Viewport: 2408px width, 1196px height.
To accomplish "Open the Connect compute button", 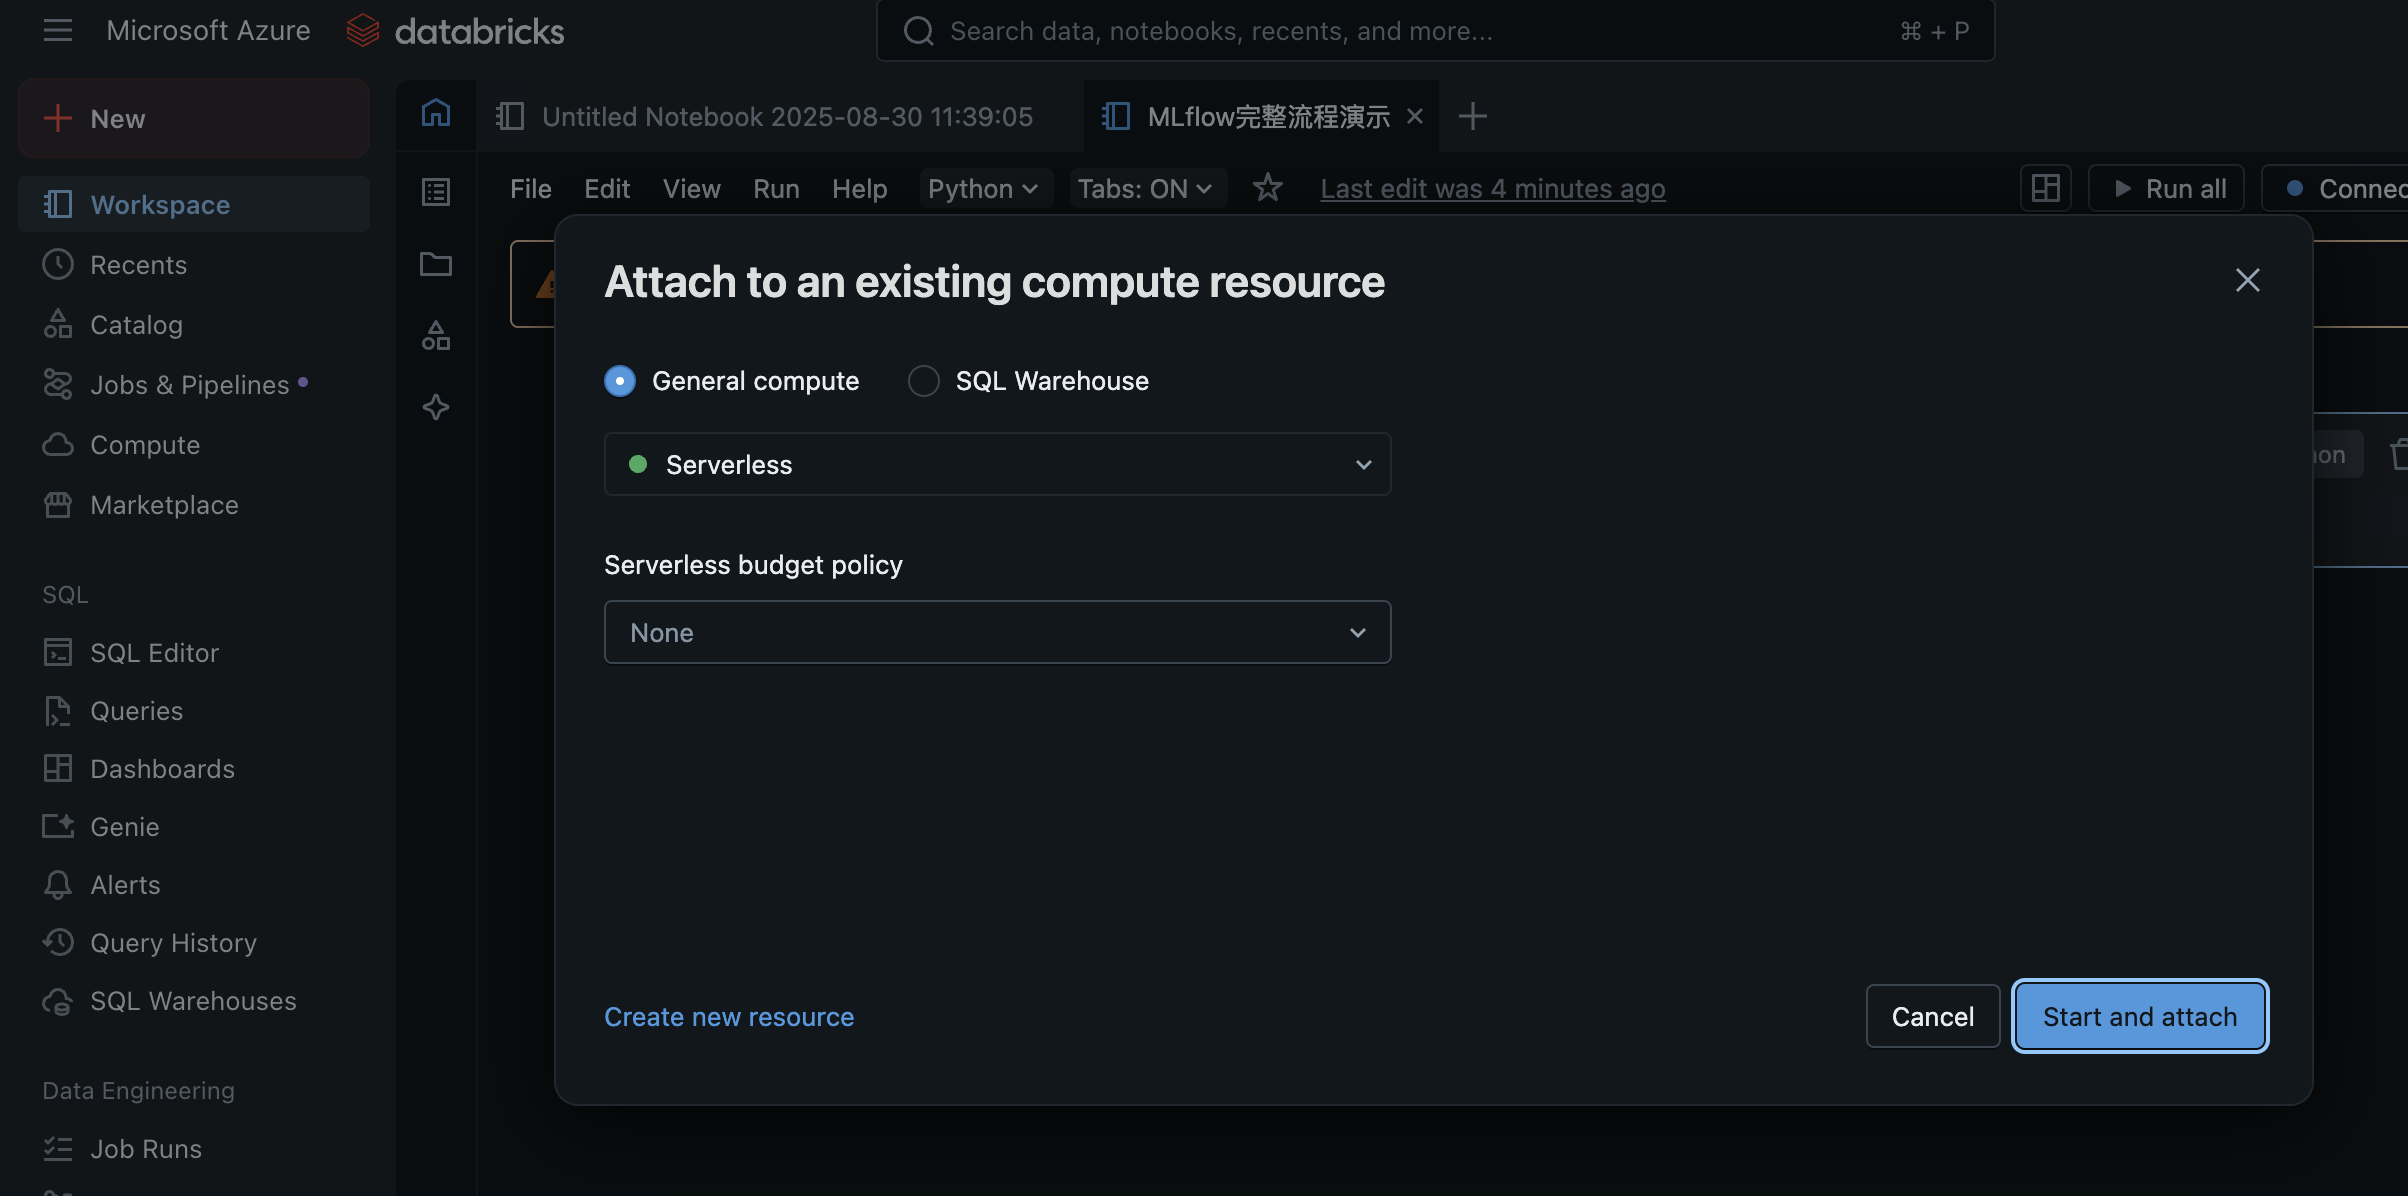I will (2335, 188).
